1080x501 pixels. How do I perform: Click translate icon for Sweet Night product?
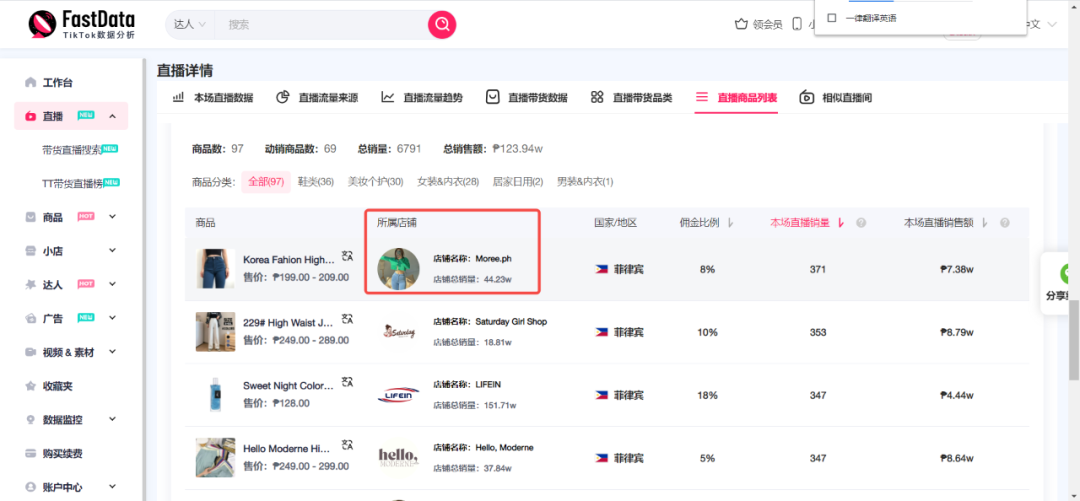coord(348,382)
